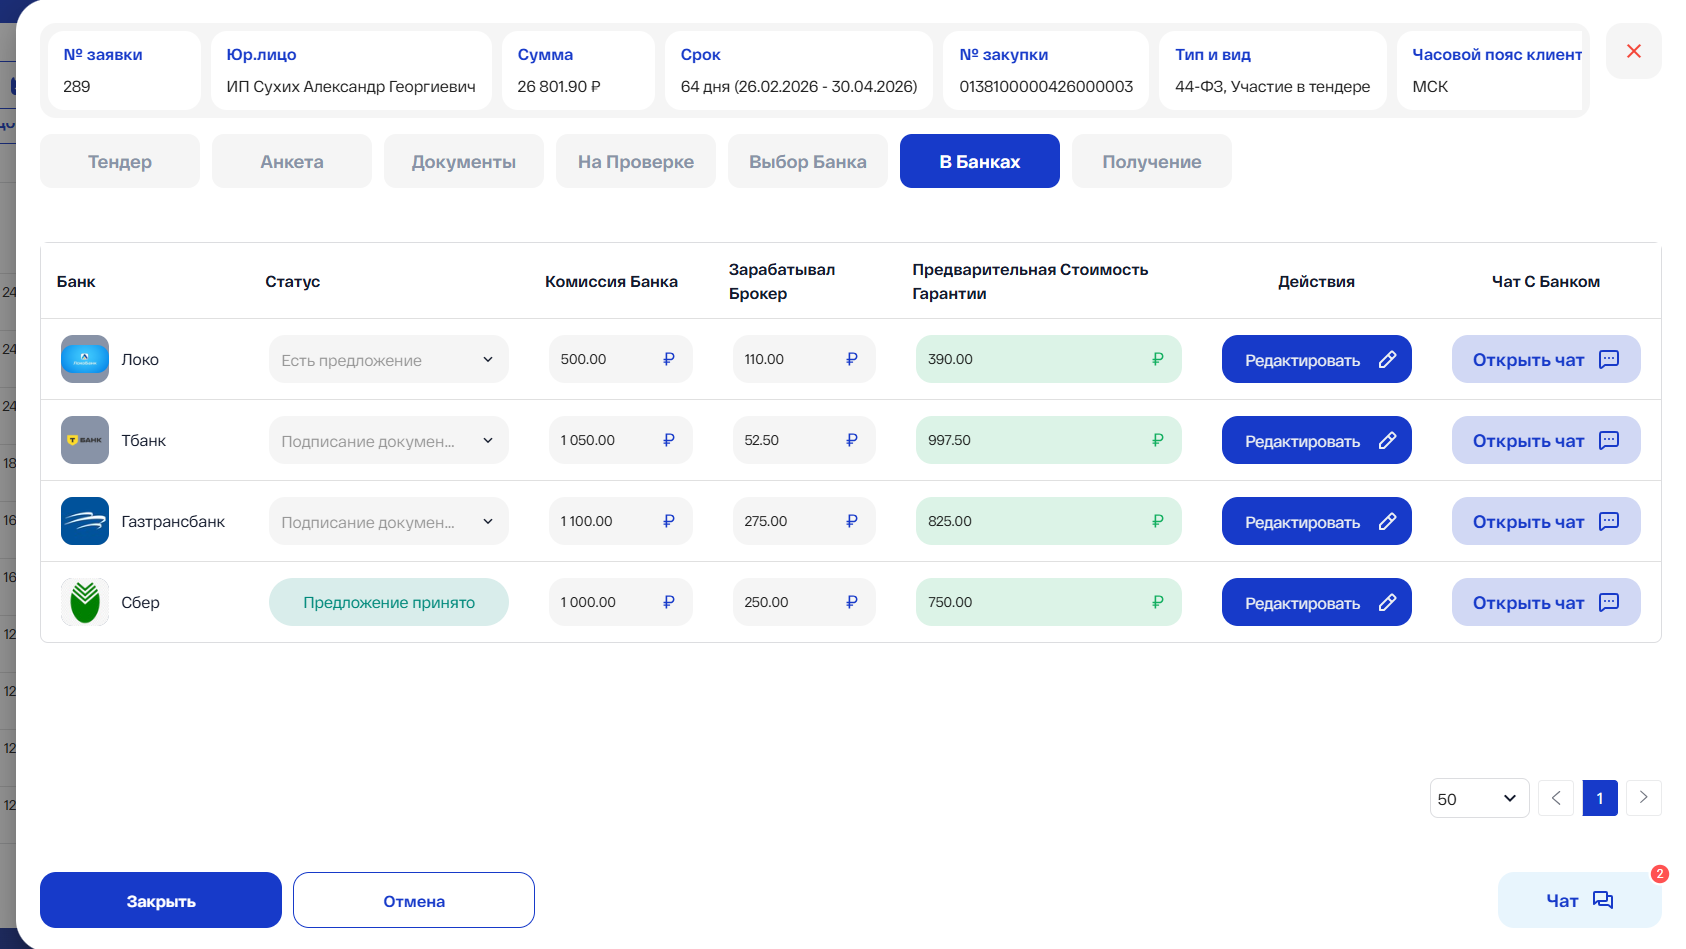Click Сбер guarantee cost field 750.00

point(1048,602)
